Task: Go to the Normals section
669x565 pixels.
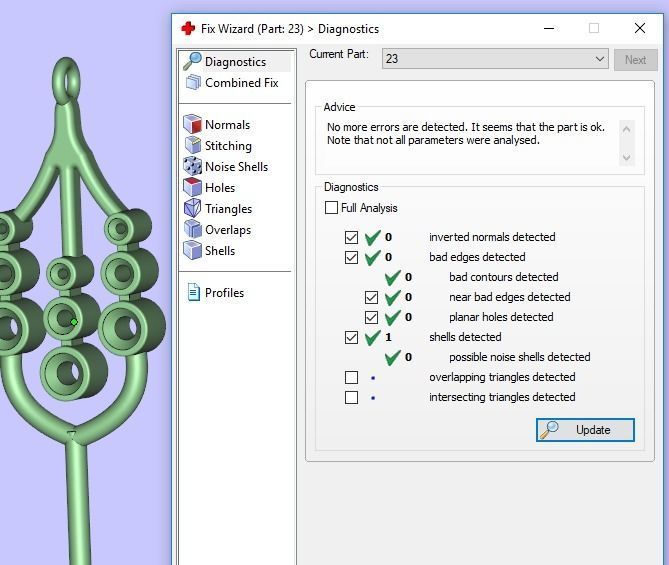Action: 227,125
